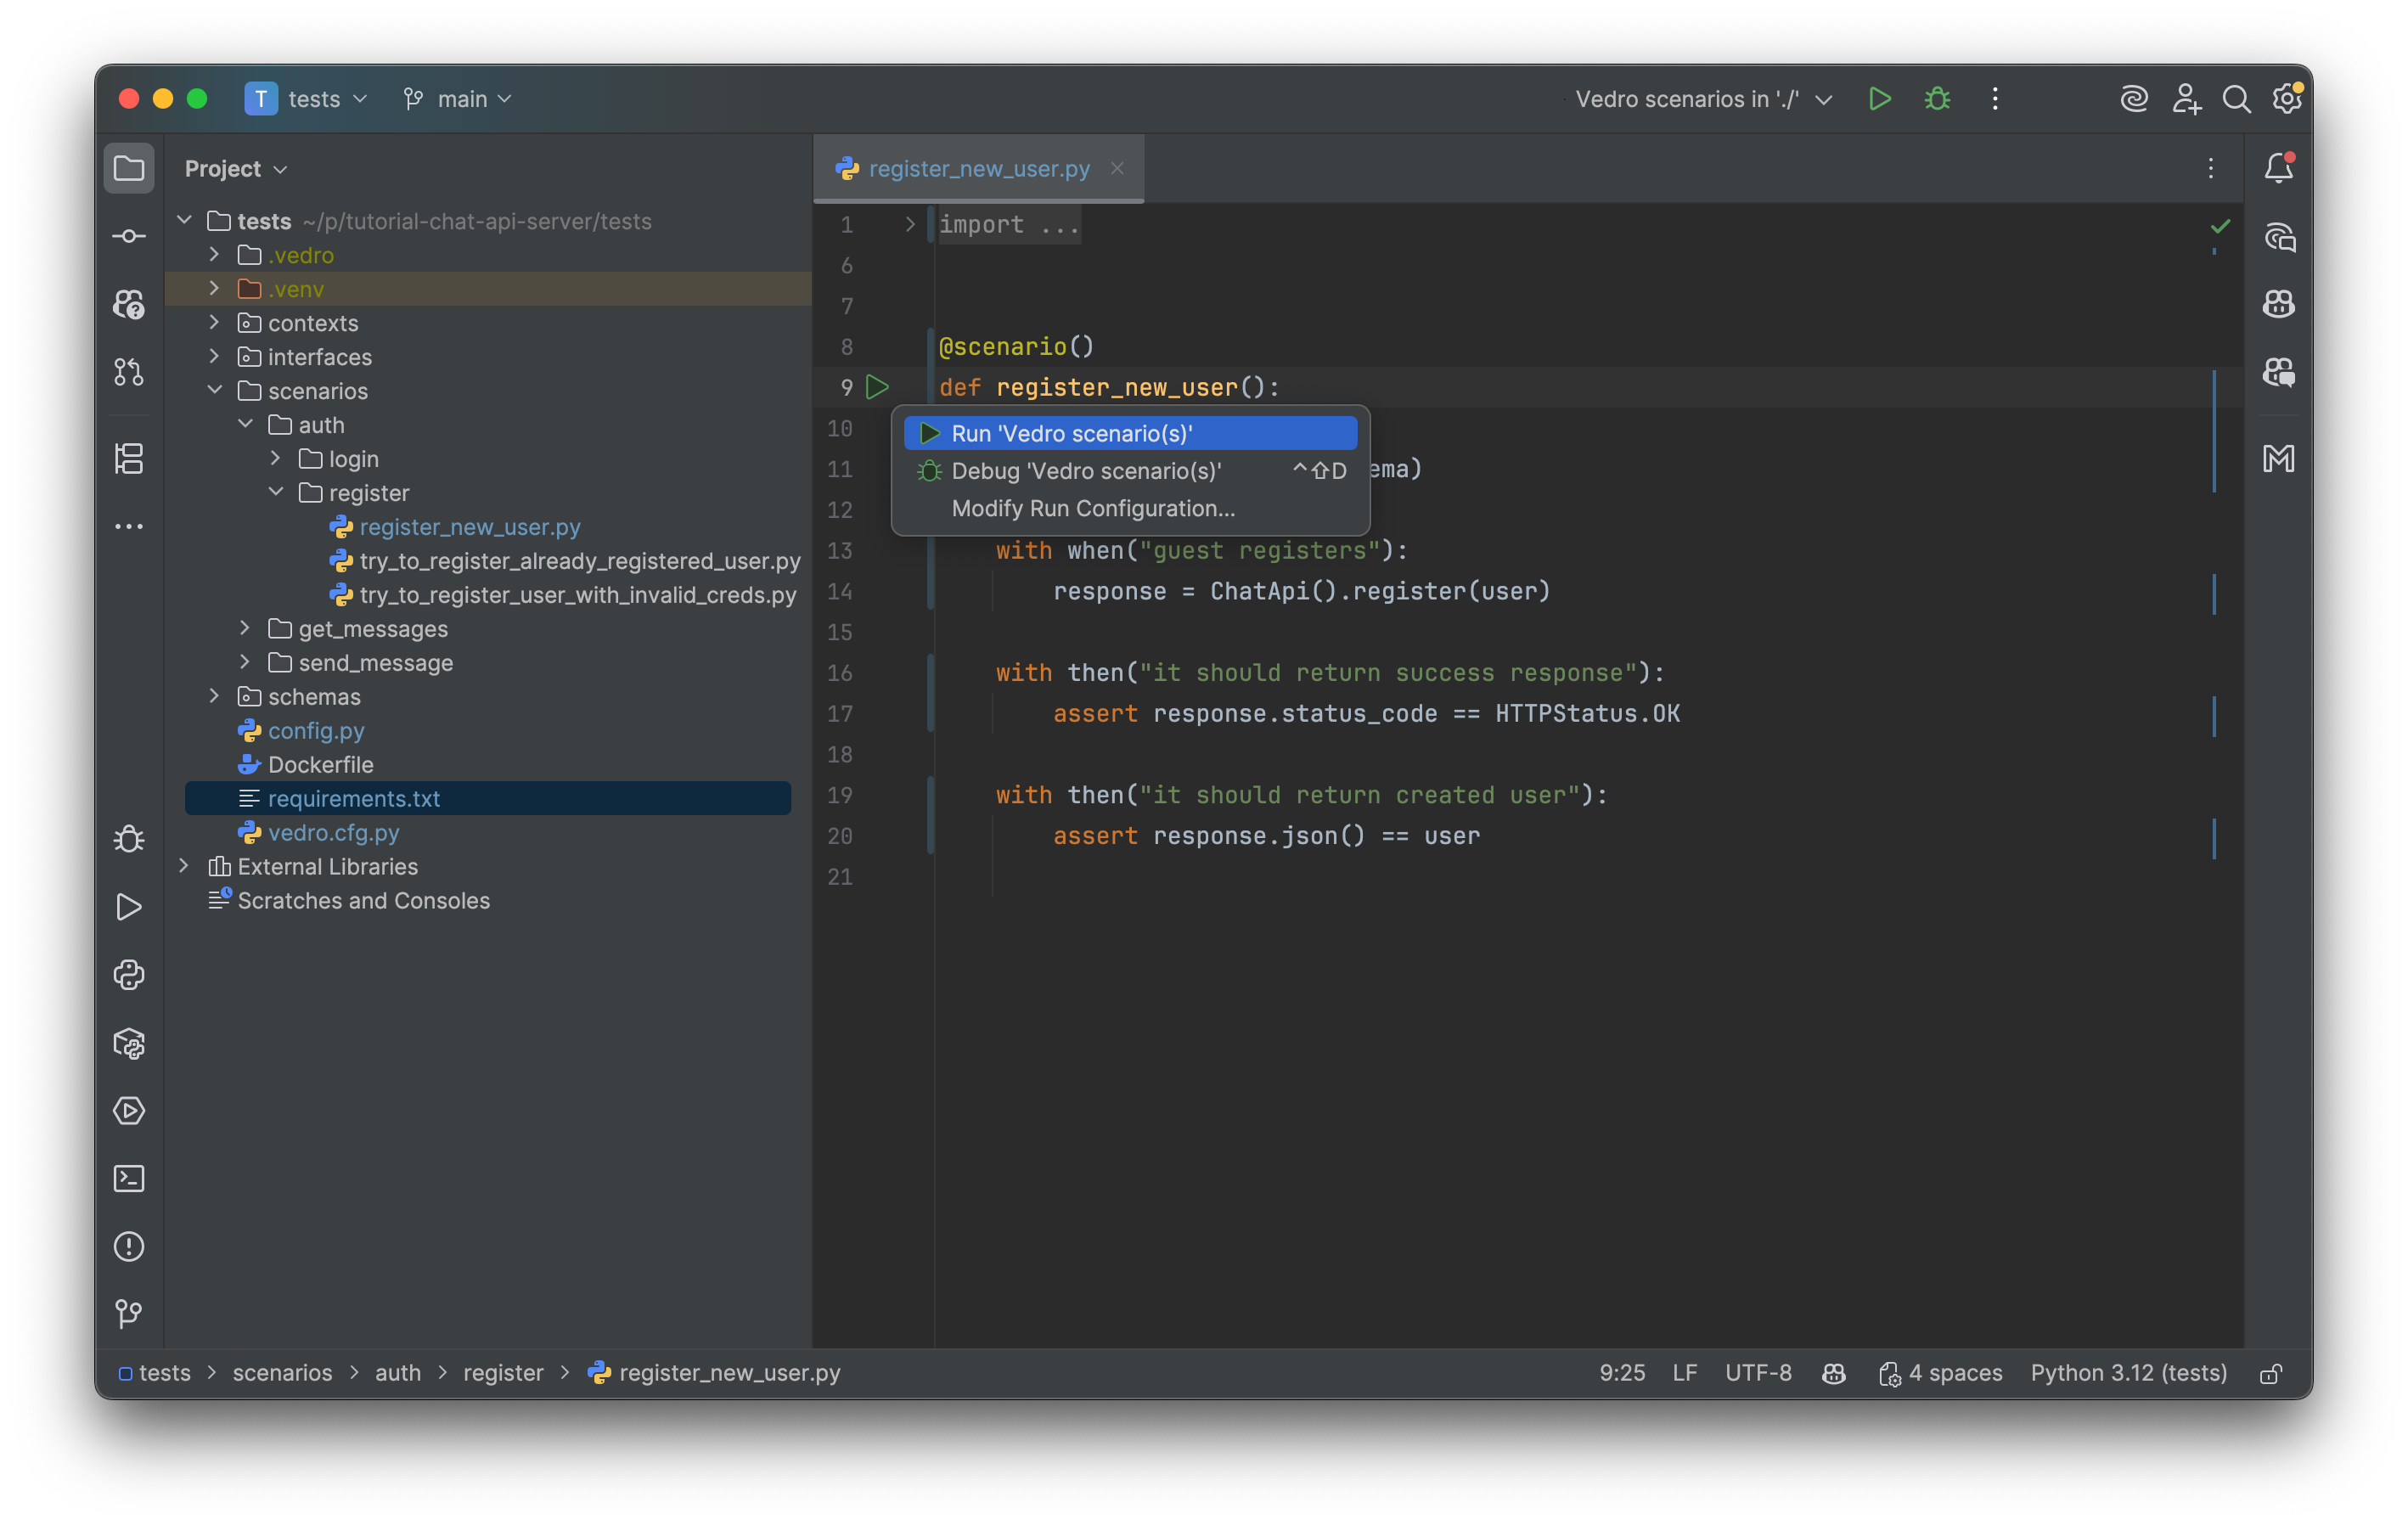Image resolution: width=2408 pixels, height=1525 pixels.
Task: Open the Project tool window folder icon
Action: (x=128, y=168)
